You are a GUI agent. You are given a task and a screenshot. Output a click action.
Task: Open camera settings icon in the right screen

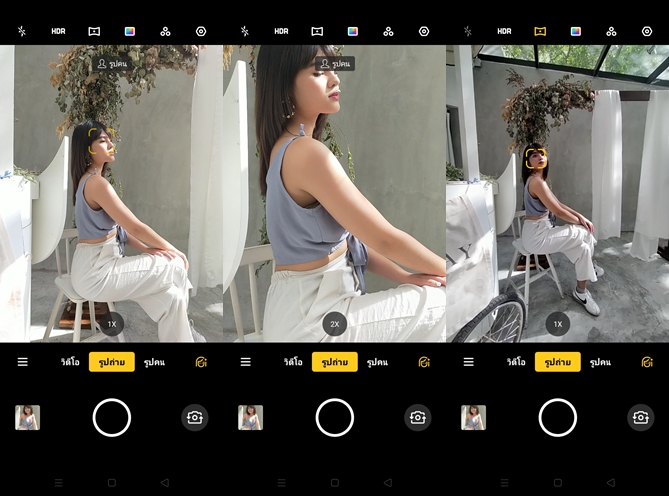click(x=647, y=31)
